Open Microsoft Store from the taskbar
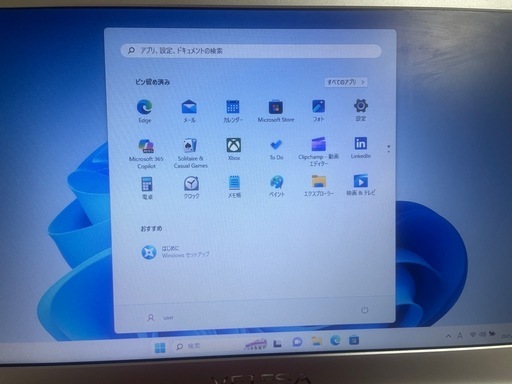512x384 pixels. pyautogui.click(x=354, y=340)
